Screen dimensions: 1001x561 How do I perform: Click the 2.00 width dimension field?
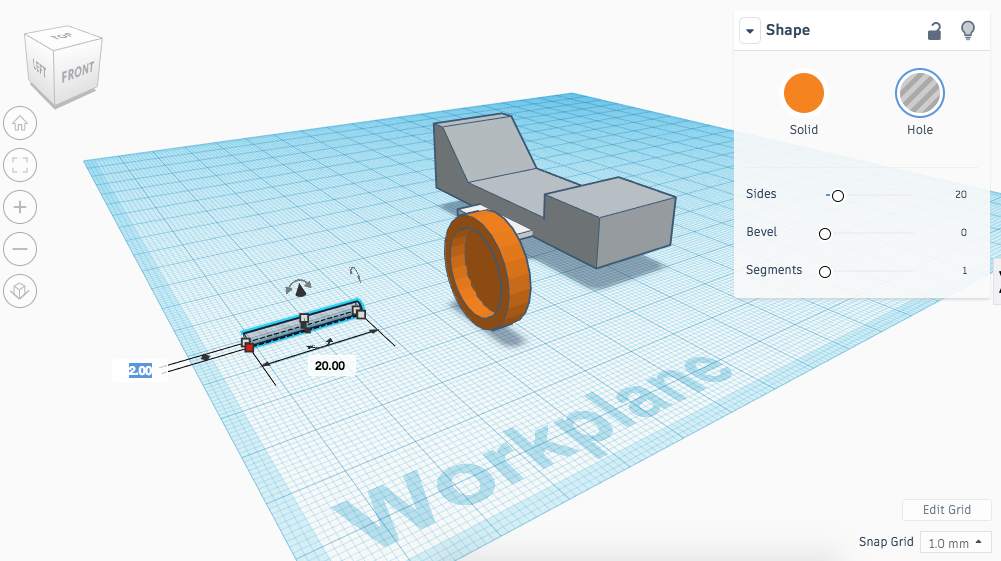(x=140, y=370)
